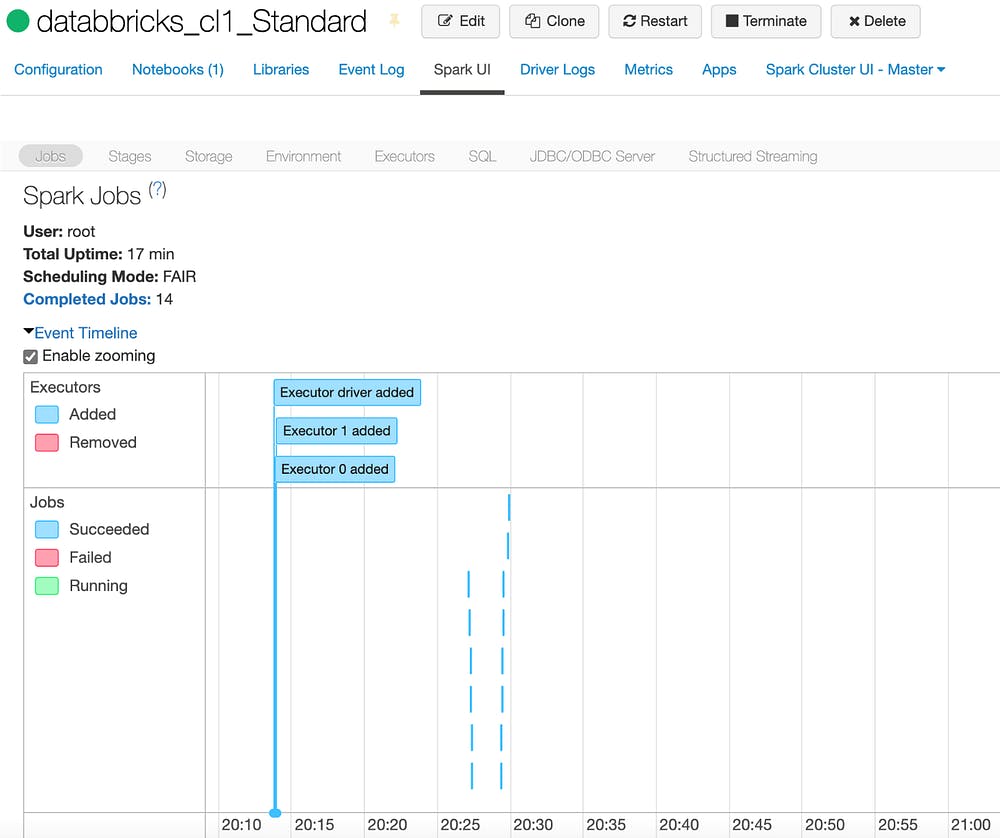Image resolution: width=1000 pixels, height=838 pixels.
Task: Click the green cluster running status indicator
Action: [x=18, y=21]
